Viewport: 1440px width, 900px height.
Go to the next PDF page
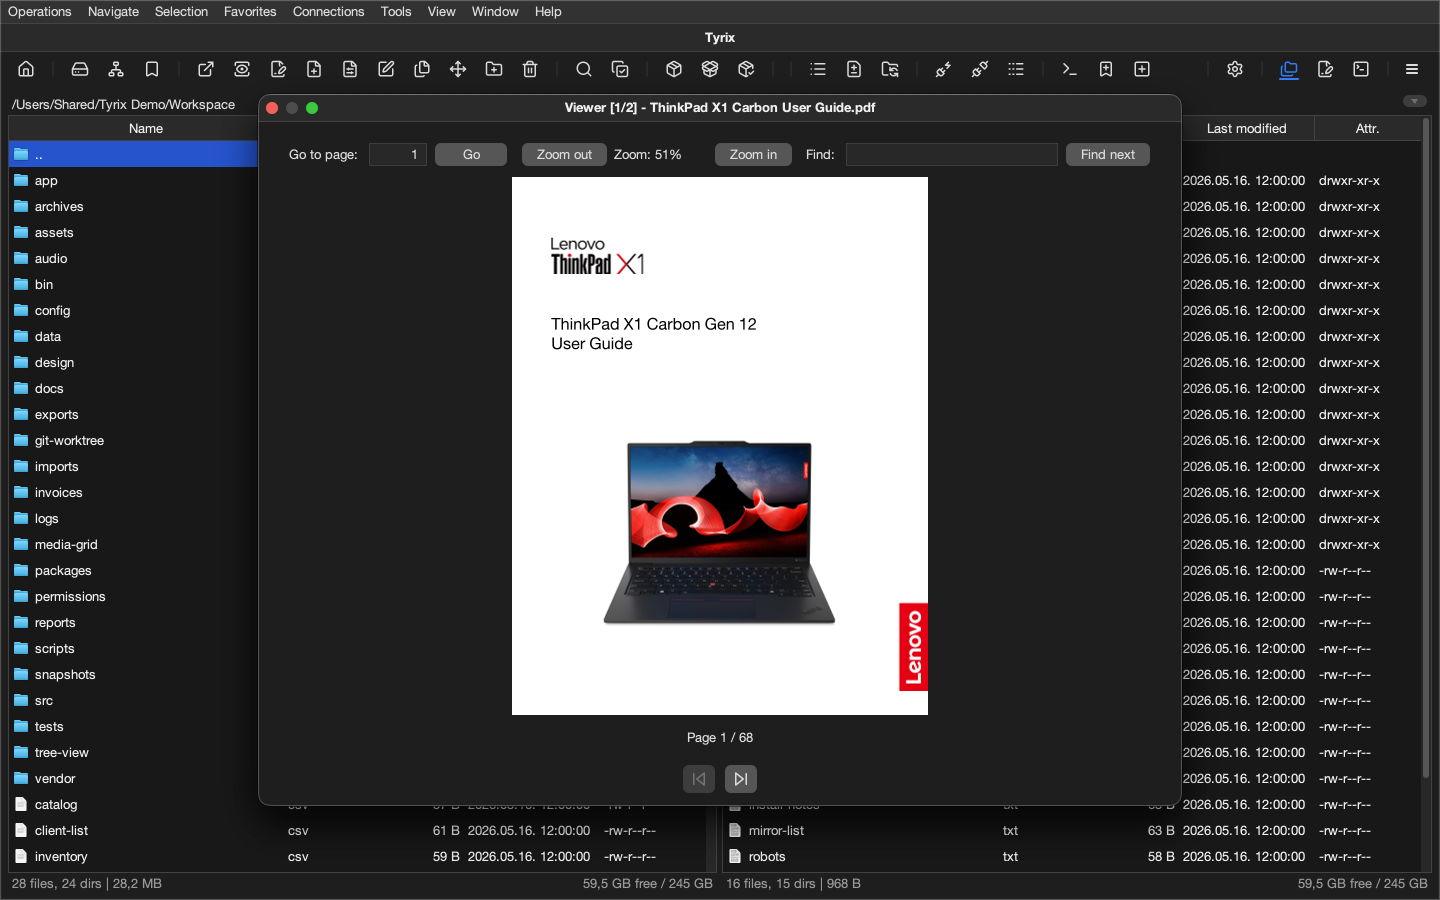click(741, 779)
